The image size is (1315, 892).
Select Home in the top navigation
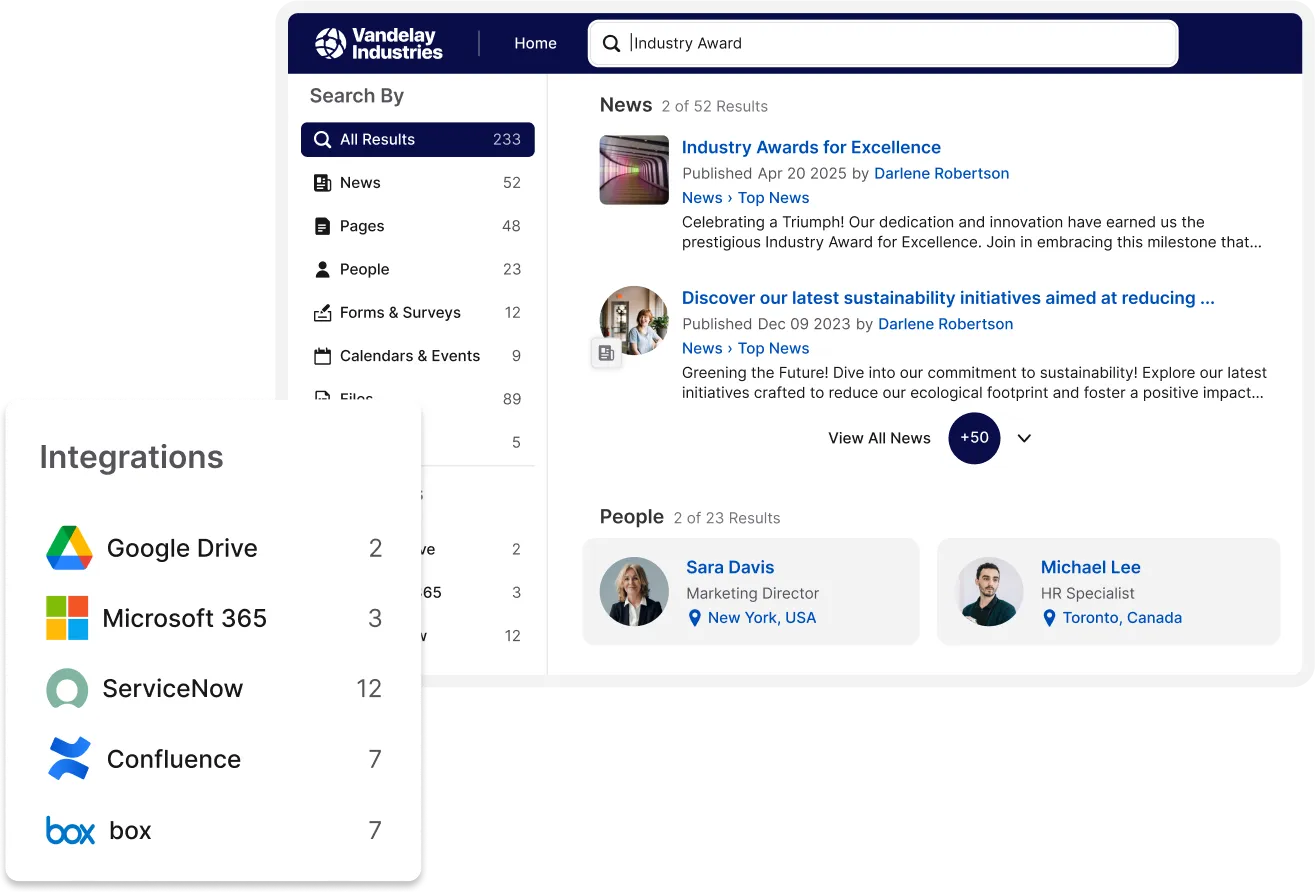(x=535, y=43)
